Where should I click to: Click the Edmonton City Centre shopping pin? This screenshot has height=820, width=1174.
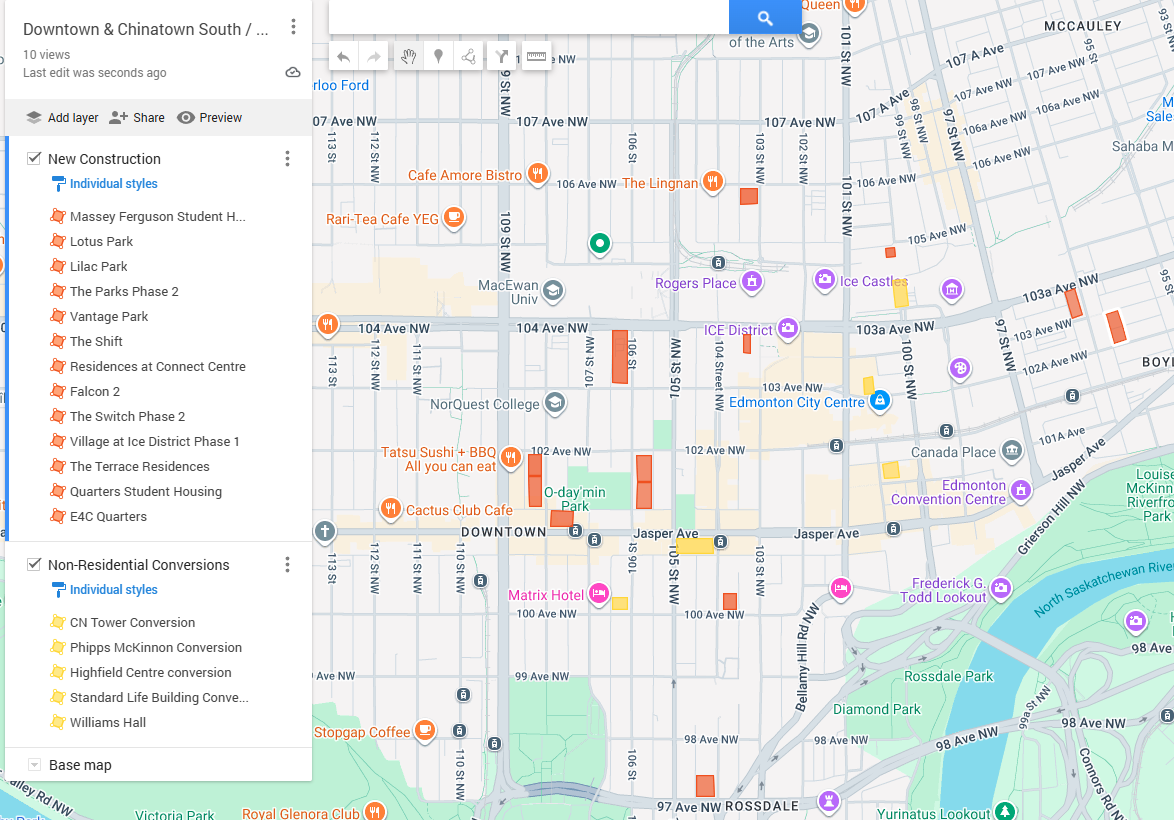tap(880, 400)
